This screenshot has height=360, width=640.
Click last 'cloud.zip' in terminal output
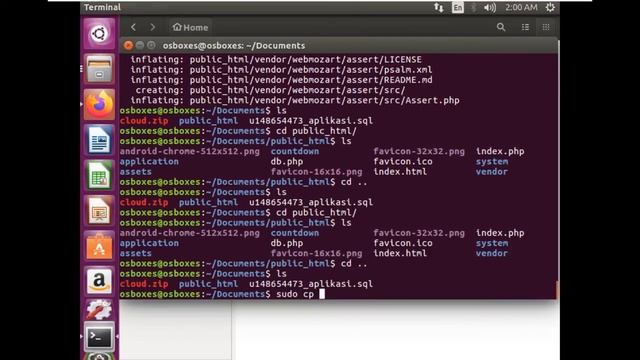tap(144, 284)
